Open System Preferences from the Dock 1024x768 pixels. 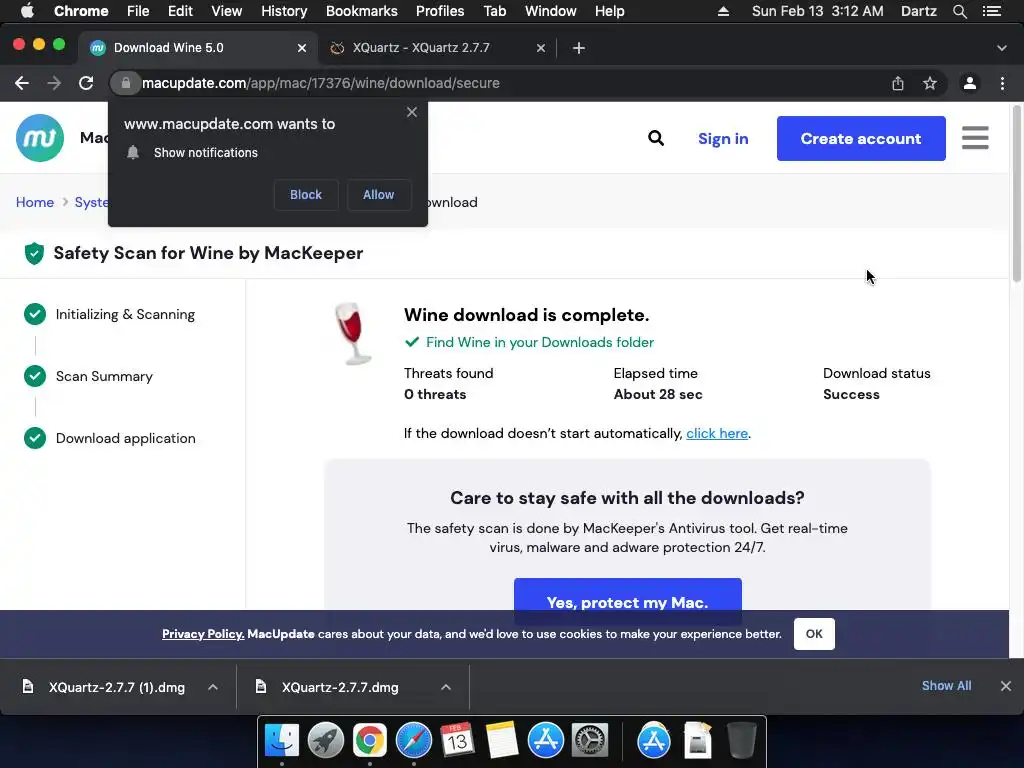click(x=590, y=741)
